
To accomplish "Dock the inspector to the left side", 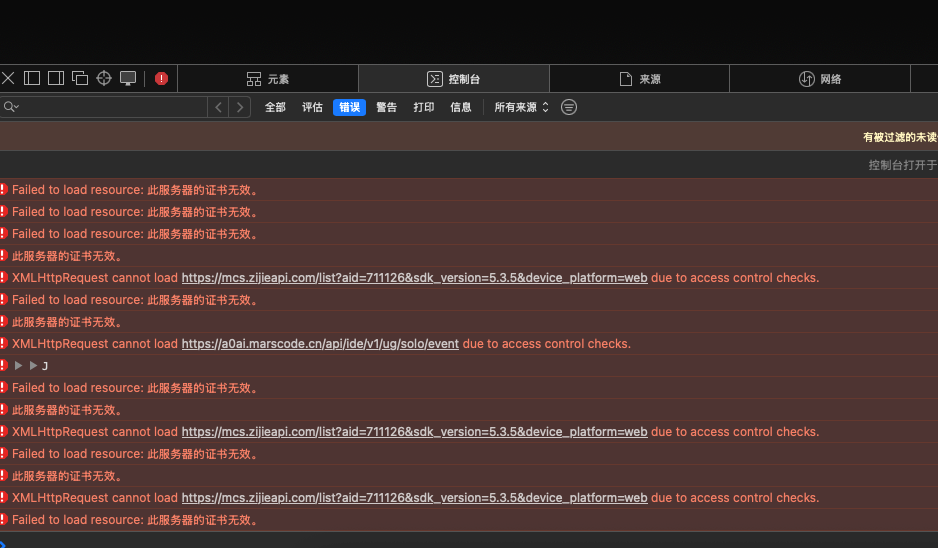I will pos(32,78).
